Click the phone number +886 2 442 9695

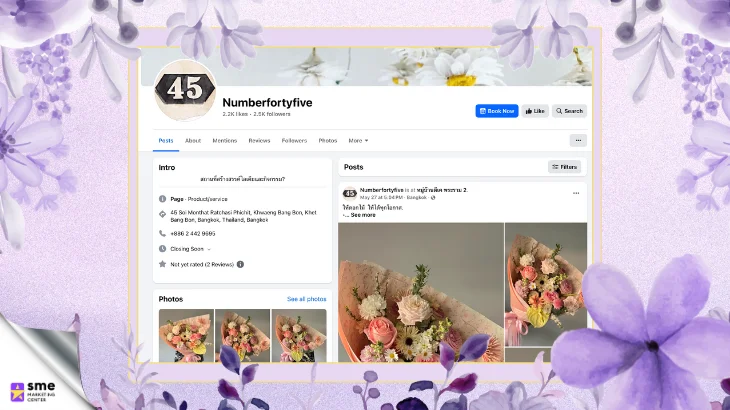click(193, 234)
